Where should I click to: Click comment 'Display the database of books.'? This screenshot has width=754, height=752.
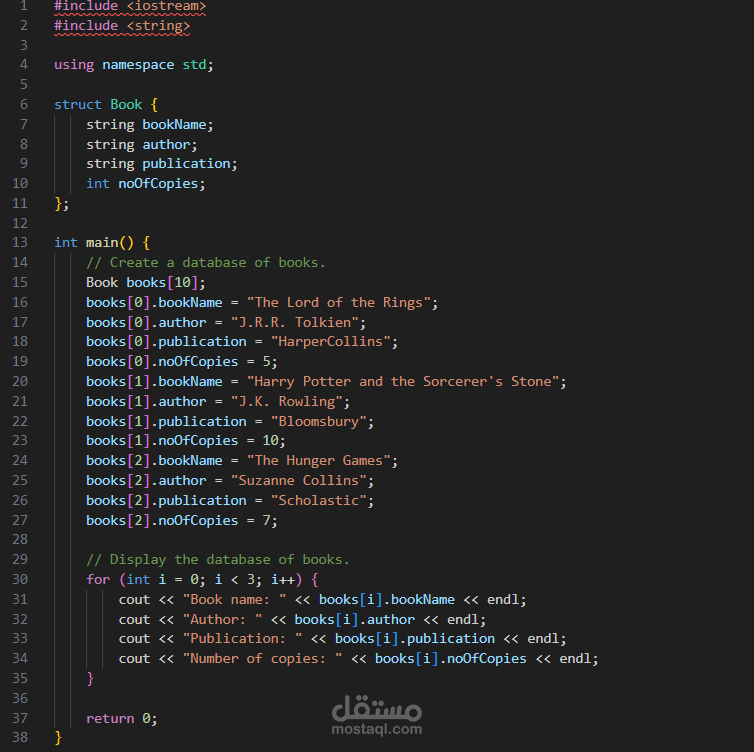click(x=218, y=560)
